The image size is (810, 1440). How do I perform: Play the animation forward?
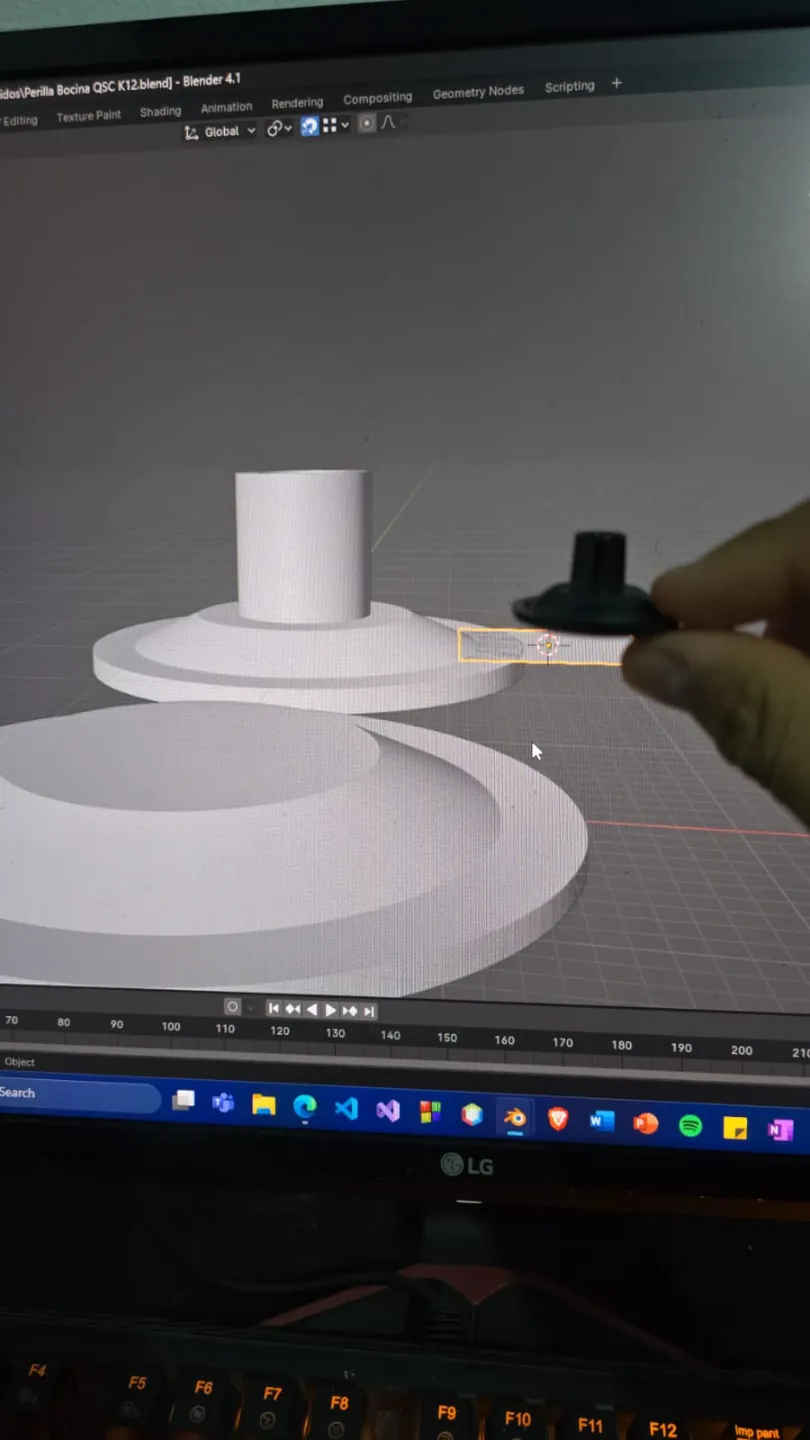pos(330,1011)
